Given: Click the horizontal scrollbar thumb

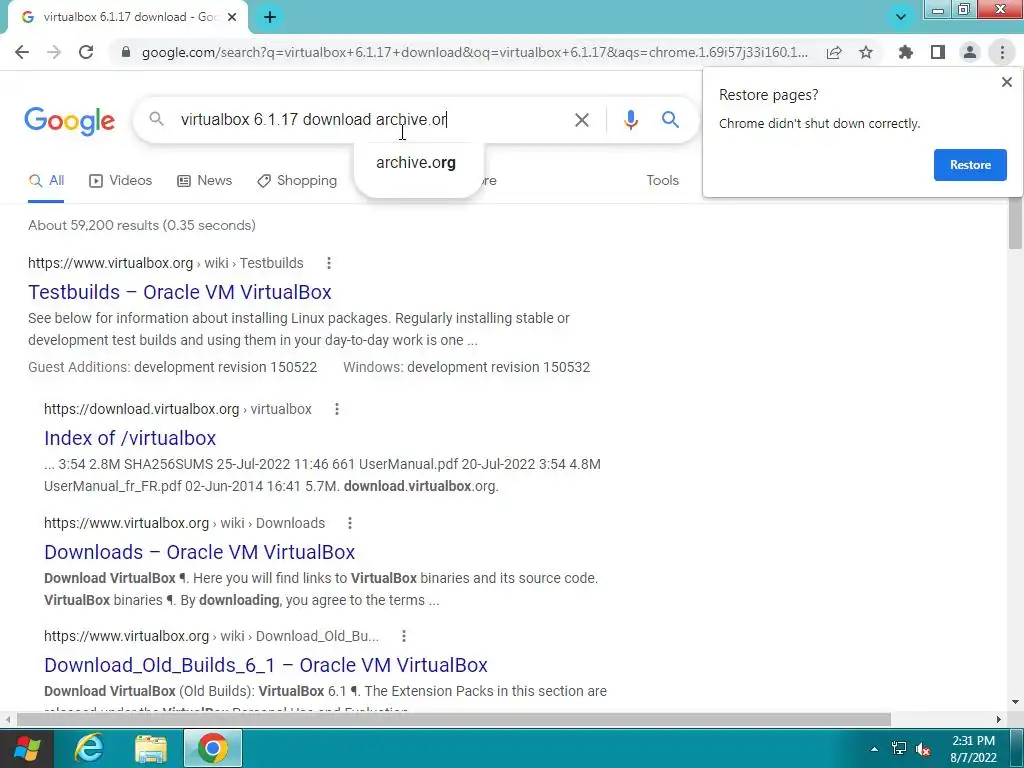Looking at the screenshot, I should point(453,720).
